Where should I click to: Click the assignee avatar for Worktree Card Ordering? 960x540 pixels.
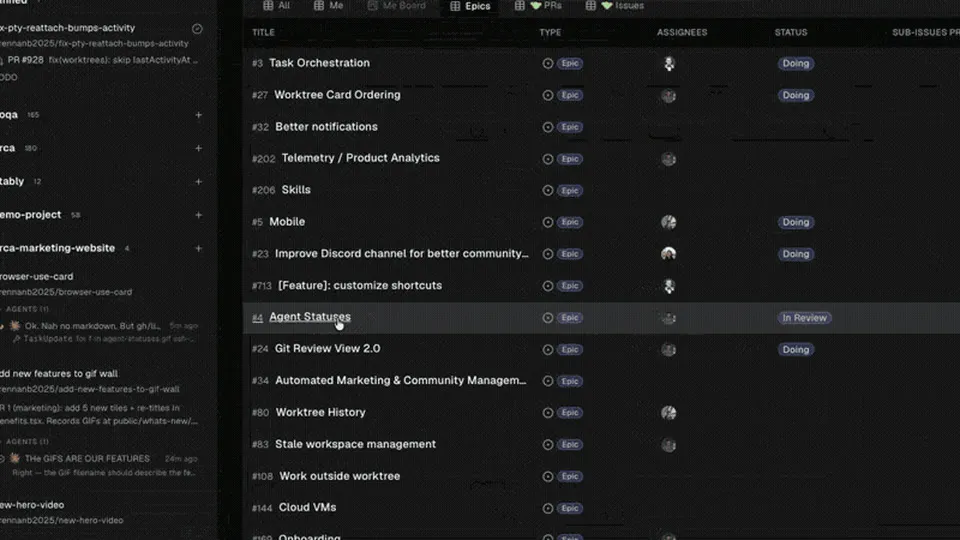coord(669,96)
